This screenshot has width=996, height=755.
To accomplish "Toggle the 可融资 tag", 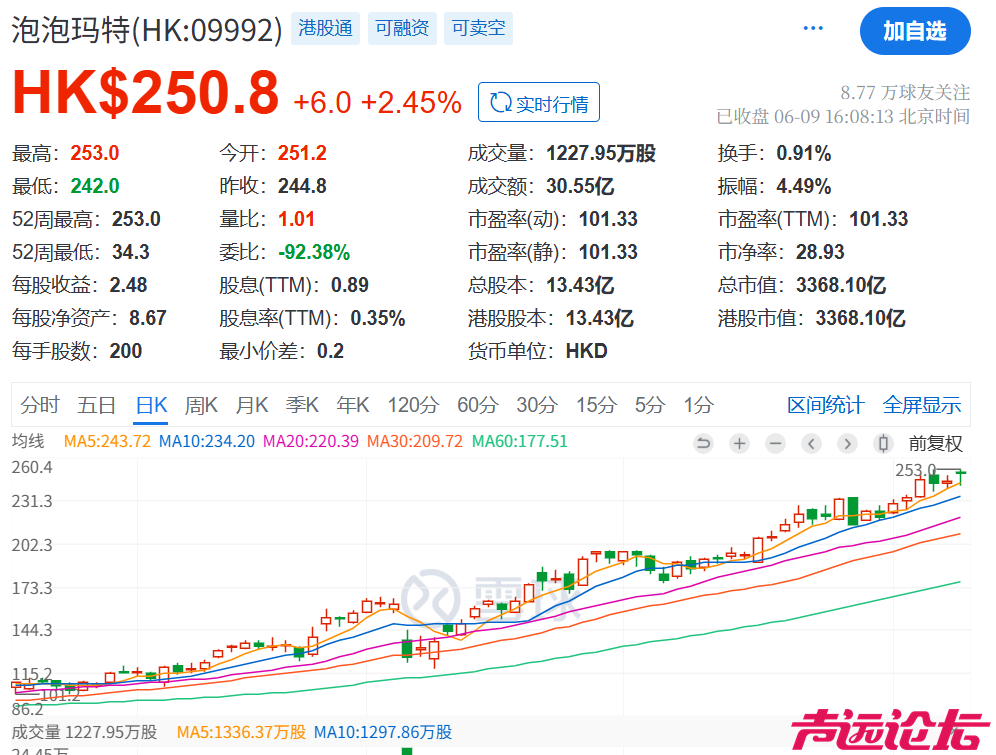I will 402,28.
